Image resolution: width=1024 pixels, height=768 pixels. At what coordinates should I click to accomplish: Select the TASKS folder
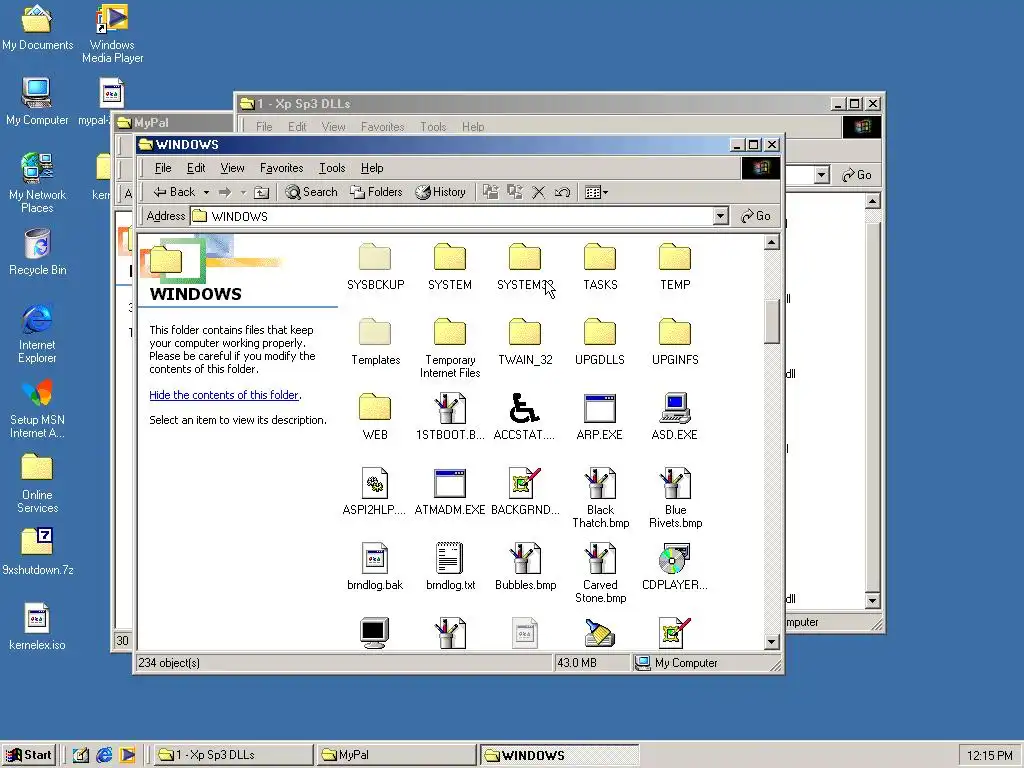point(600,267)
